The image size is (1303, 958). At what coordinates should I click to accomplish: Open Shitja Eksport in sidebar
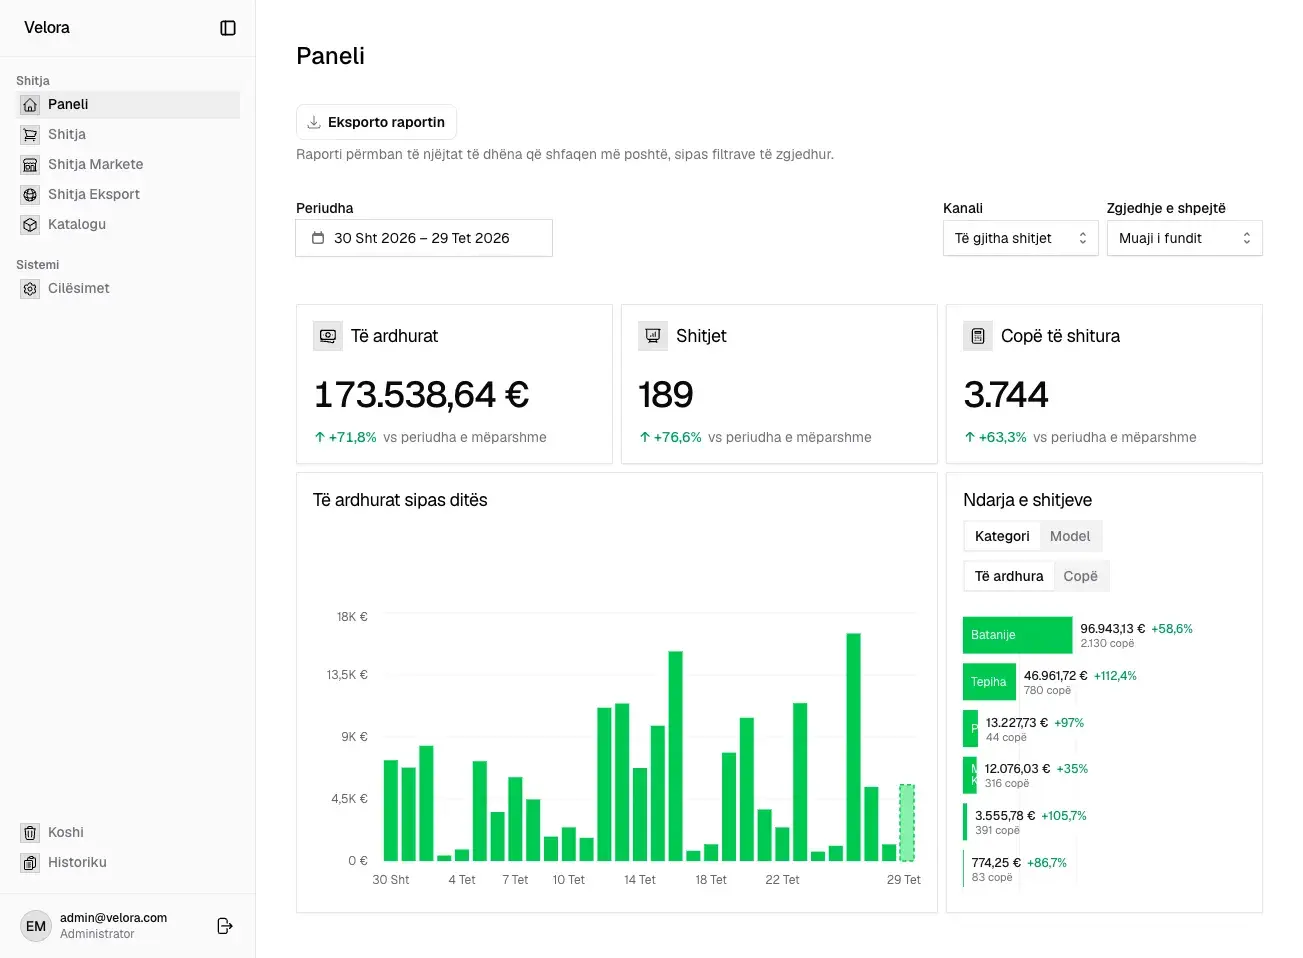[128, 194]
